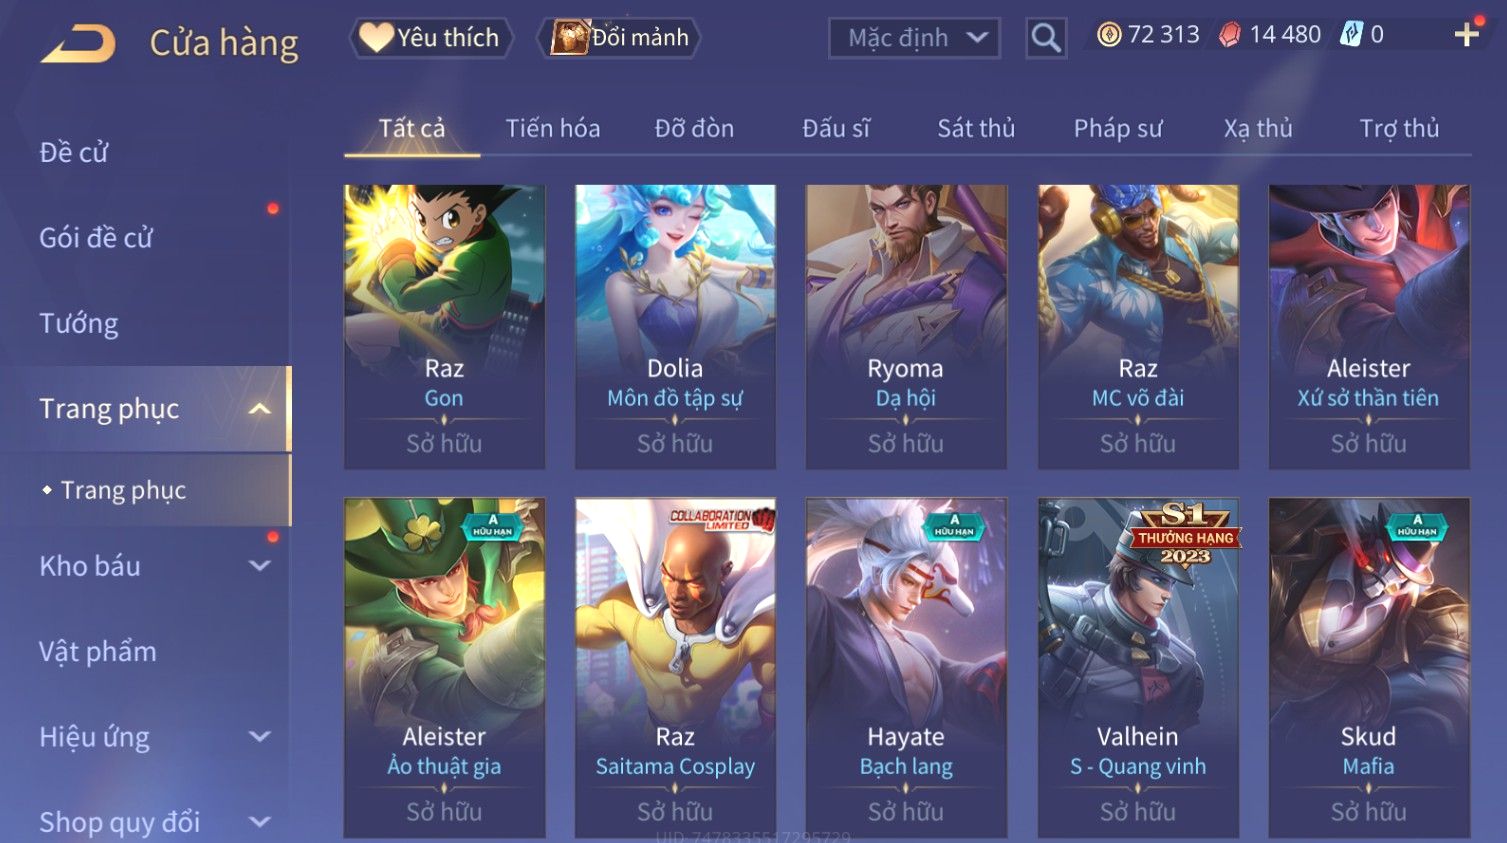Open the Tướng sidebar menu
Image resolution: width=1507 pixels, height=843 pixels.
(x=79, y=323)
